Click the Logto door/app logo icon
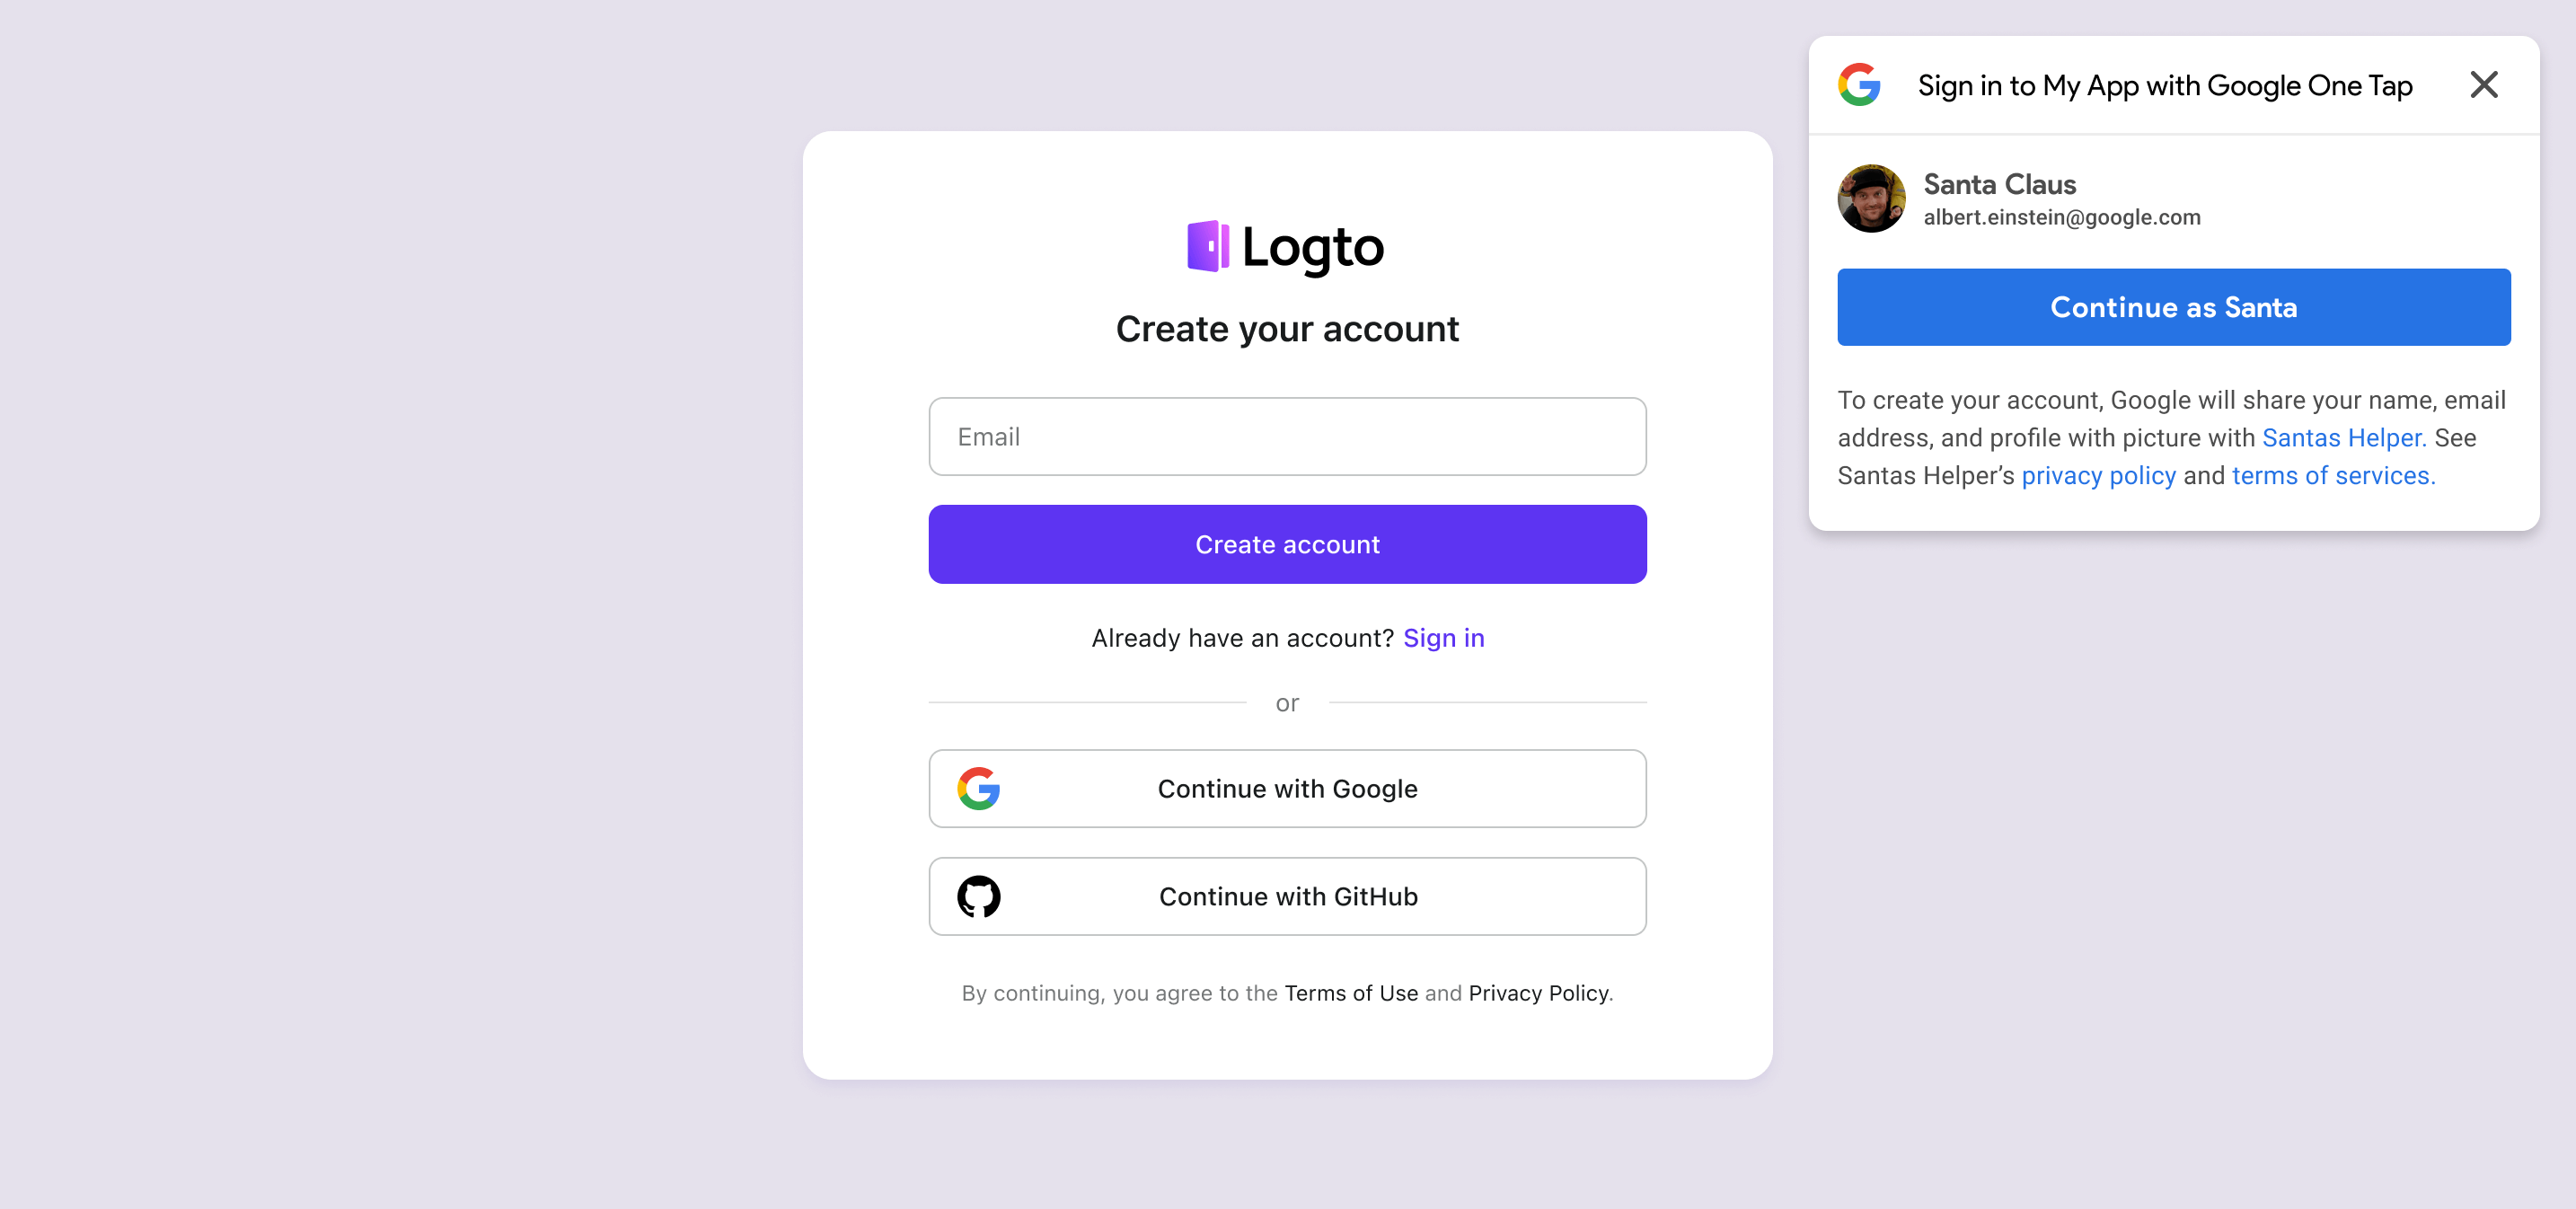 1209,246
